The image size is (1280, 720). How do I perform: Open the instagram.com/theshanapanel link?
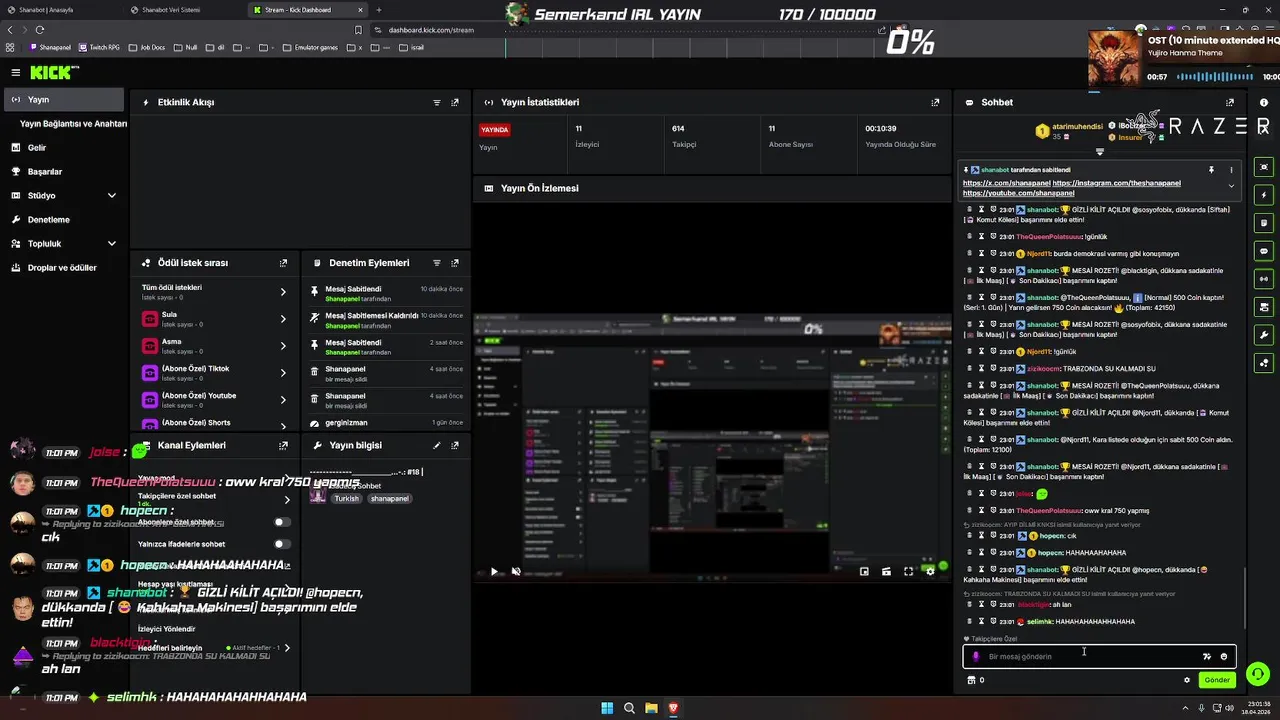click(x=1117, y=184)
